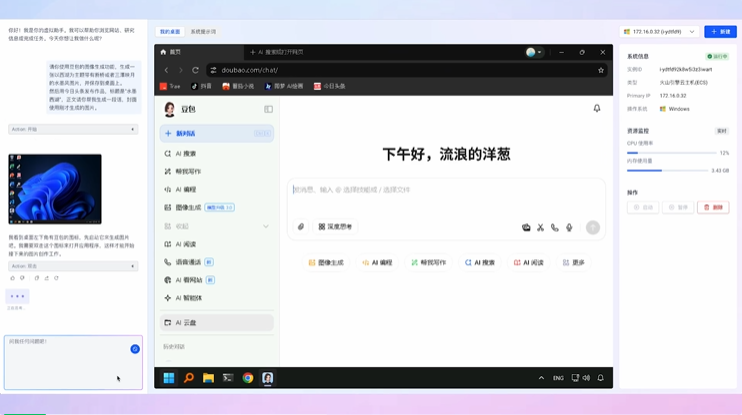Viewport: 742px width, 415px height.
Task: Click the phone call icon in input box
Action: tap(555, 228)
